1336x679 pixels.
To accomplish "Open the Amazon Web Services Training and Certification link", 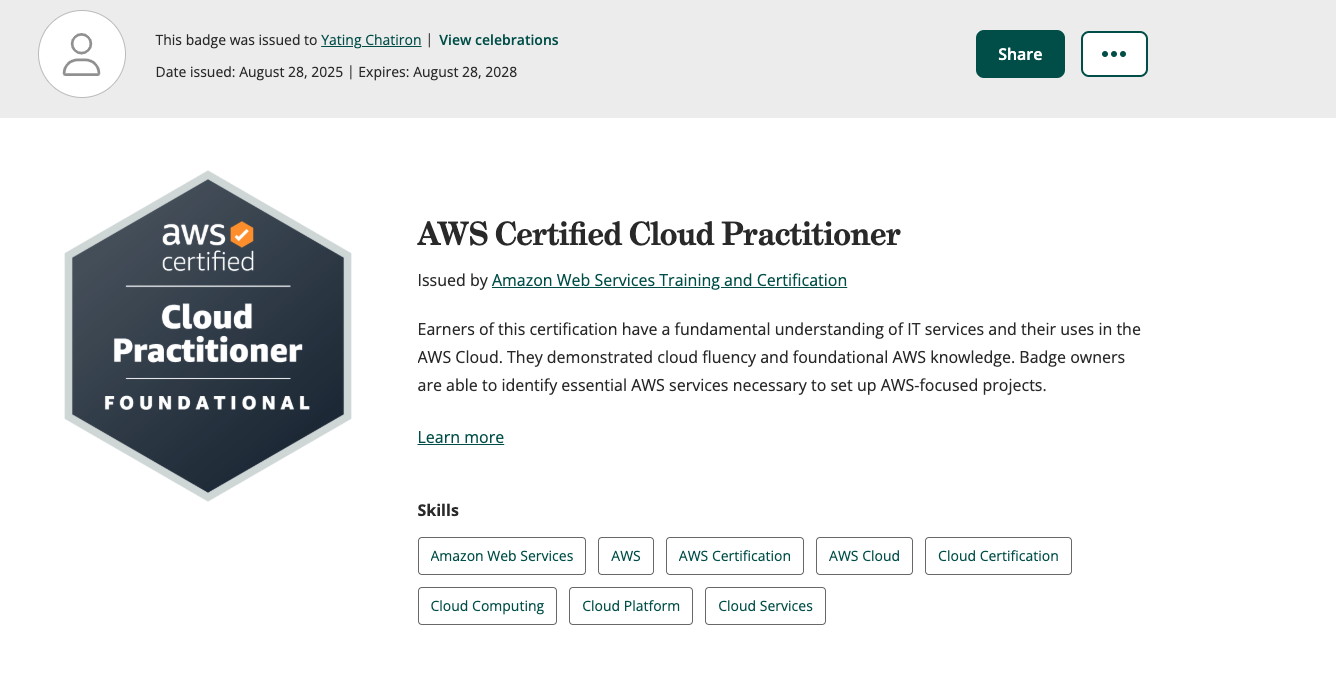I will coord(669,280).
